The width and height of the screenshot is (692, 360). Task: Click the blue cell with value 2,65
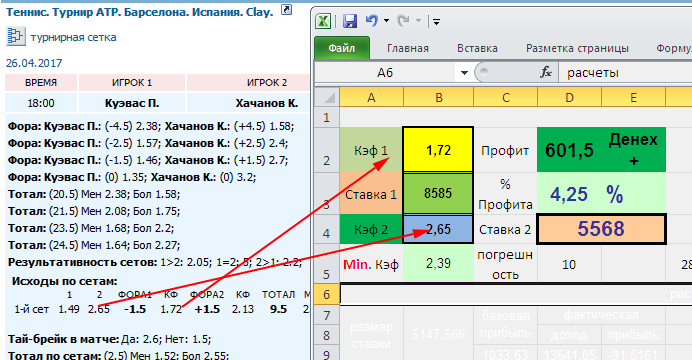pyautogui.click(x=438, y=229)
